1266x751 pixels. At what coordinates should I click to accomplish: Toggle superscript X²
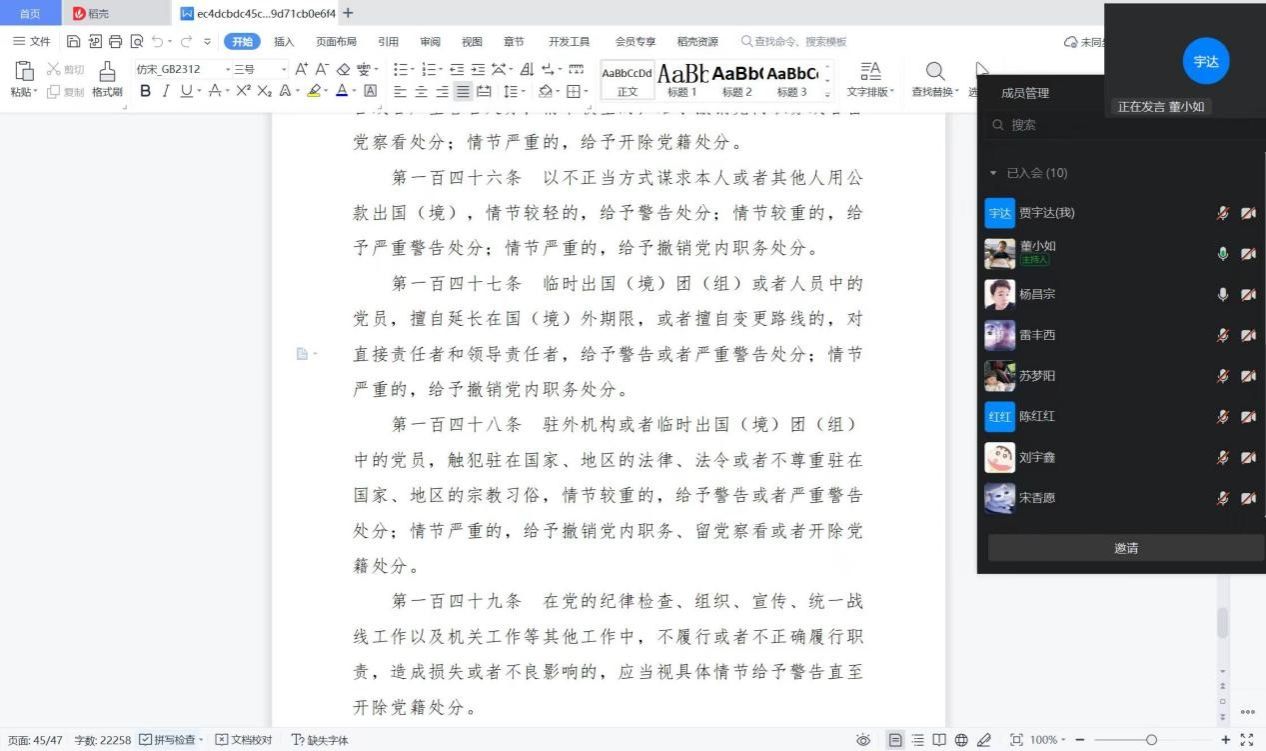point(243,91)
